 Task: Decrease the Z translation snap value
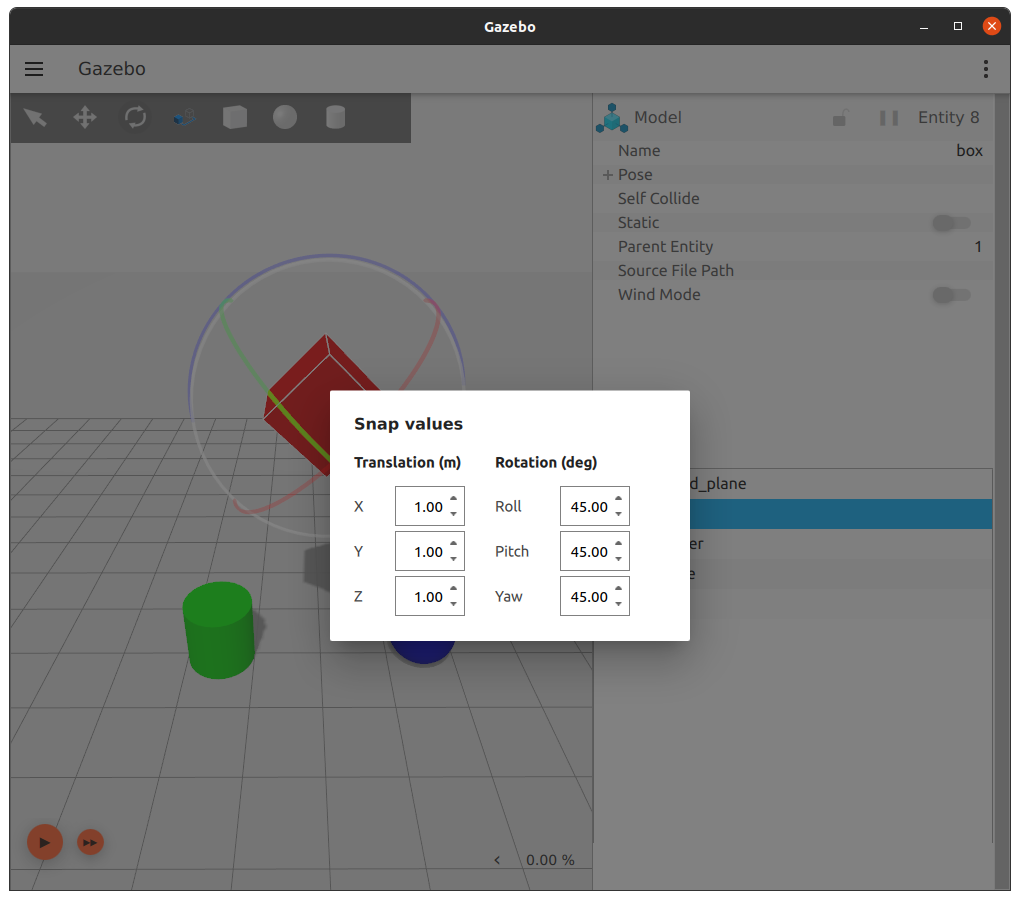pyautogui.click(x=453, y=603)
